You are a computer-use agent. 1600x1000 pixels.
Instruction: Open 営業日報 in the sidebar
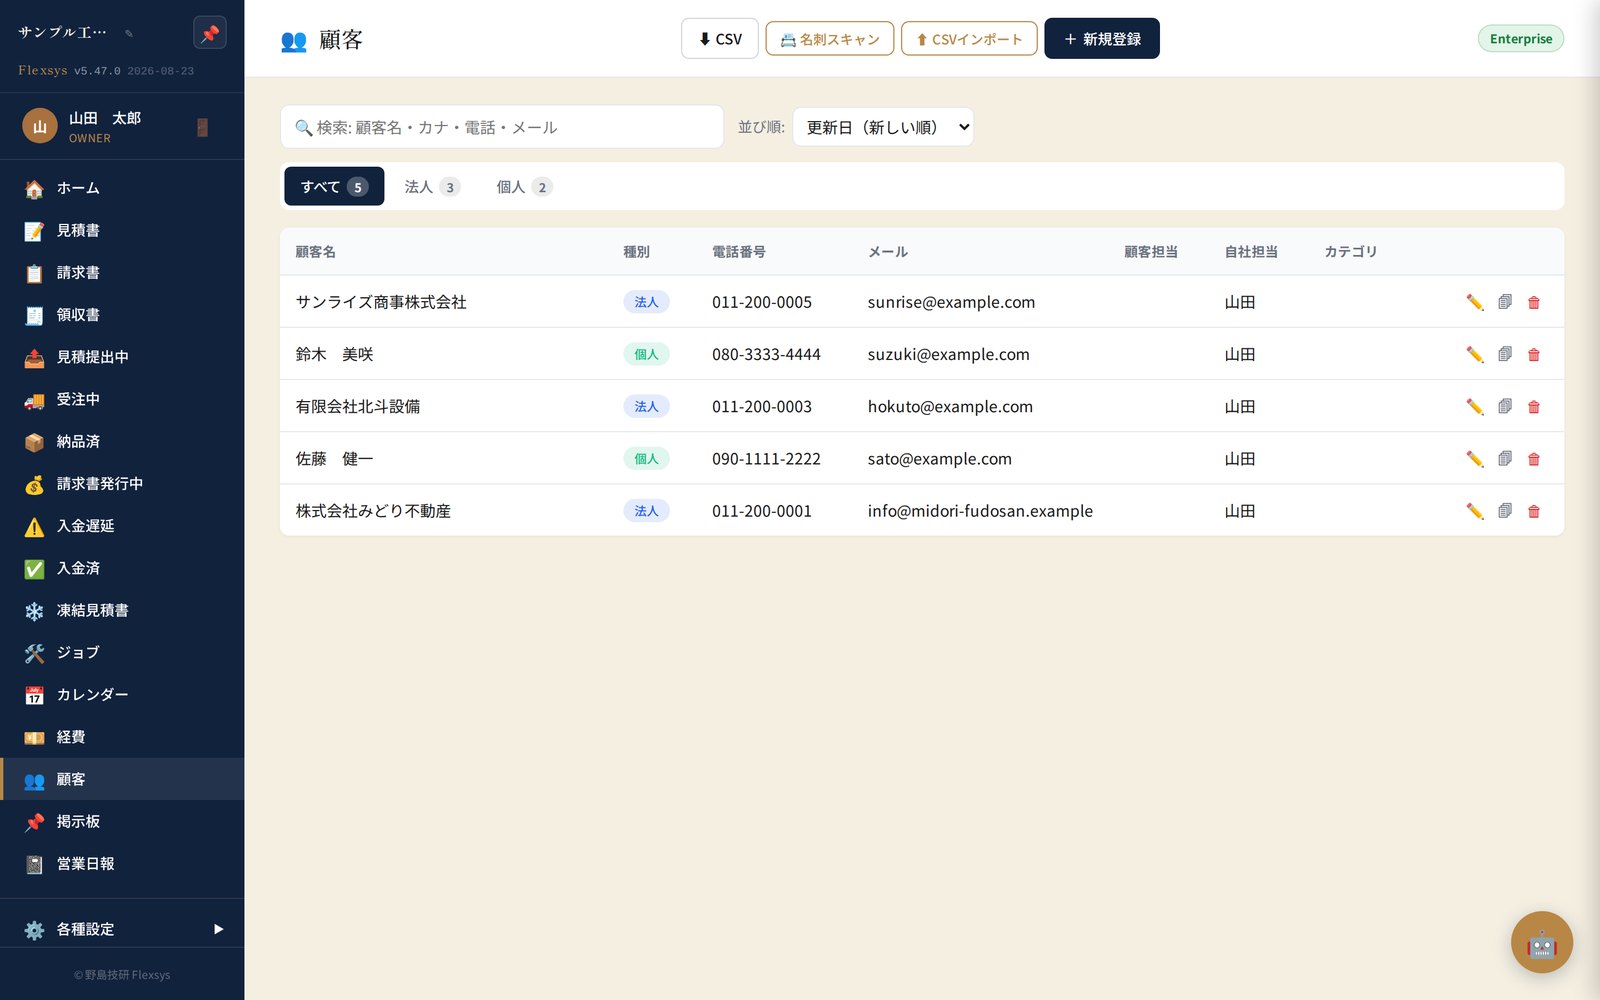coord(122,864)
